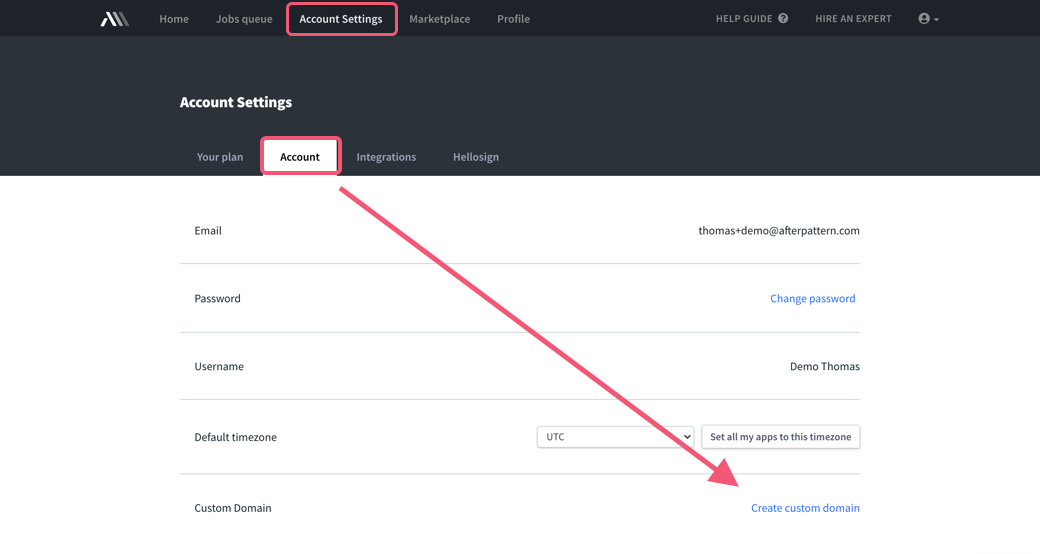Viewport: 1040px width, 554px height.
Task: Expand the UTC timezone dropdown
Action: point(616,437)
